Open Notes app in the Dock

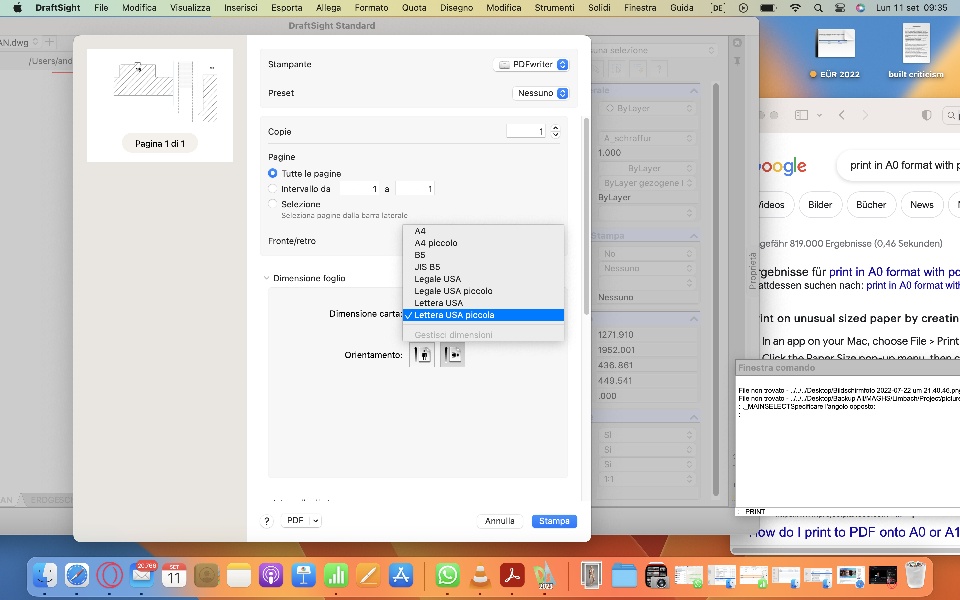[x=239, y=576]
